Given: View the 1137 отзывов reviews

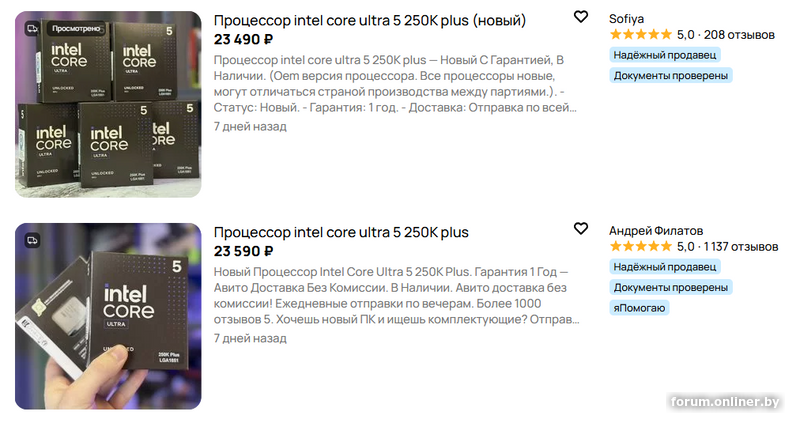Looking at the screenshot, I should tap(741, 247).
